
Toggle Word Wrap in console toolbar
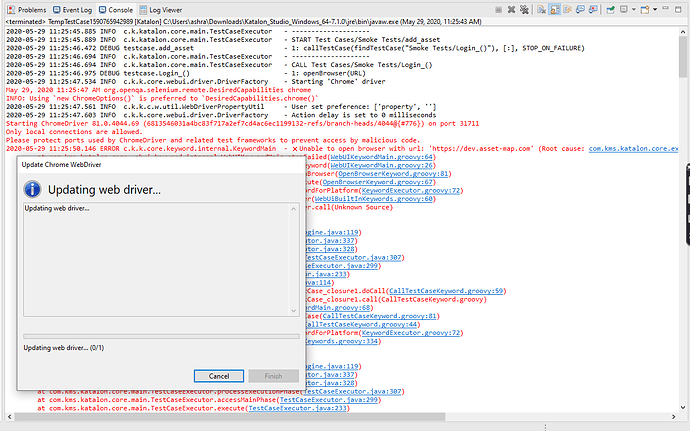568,10
